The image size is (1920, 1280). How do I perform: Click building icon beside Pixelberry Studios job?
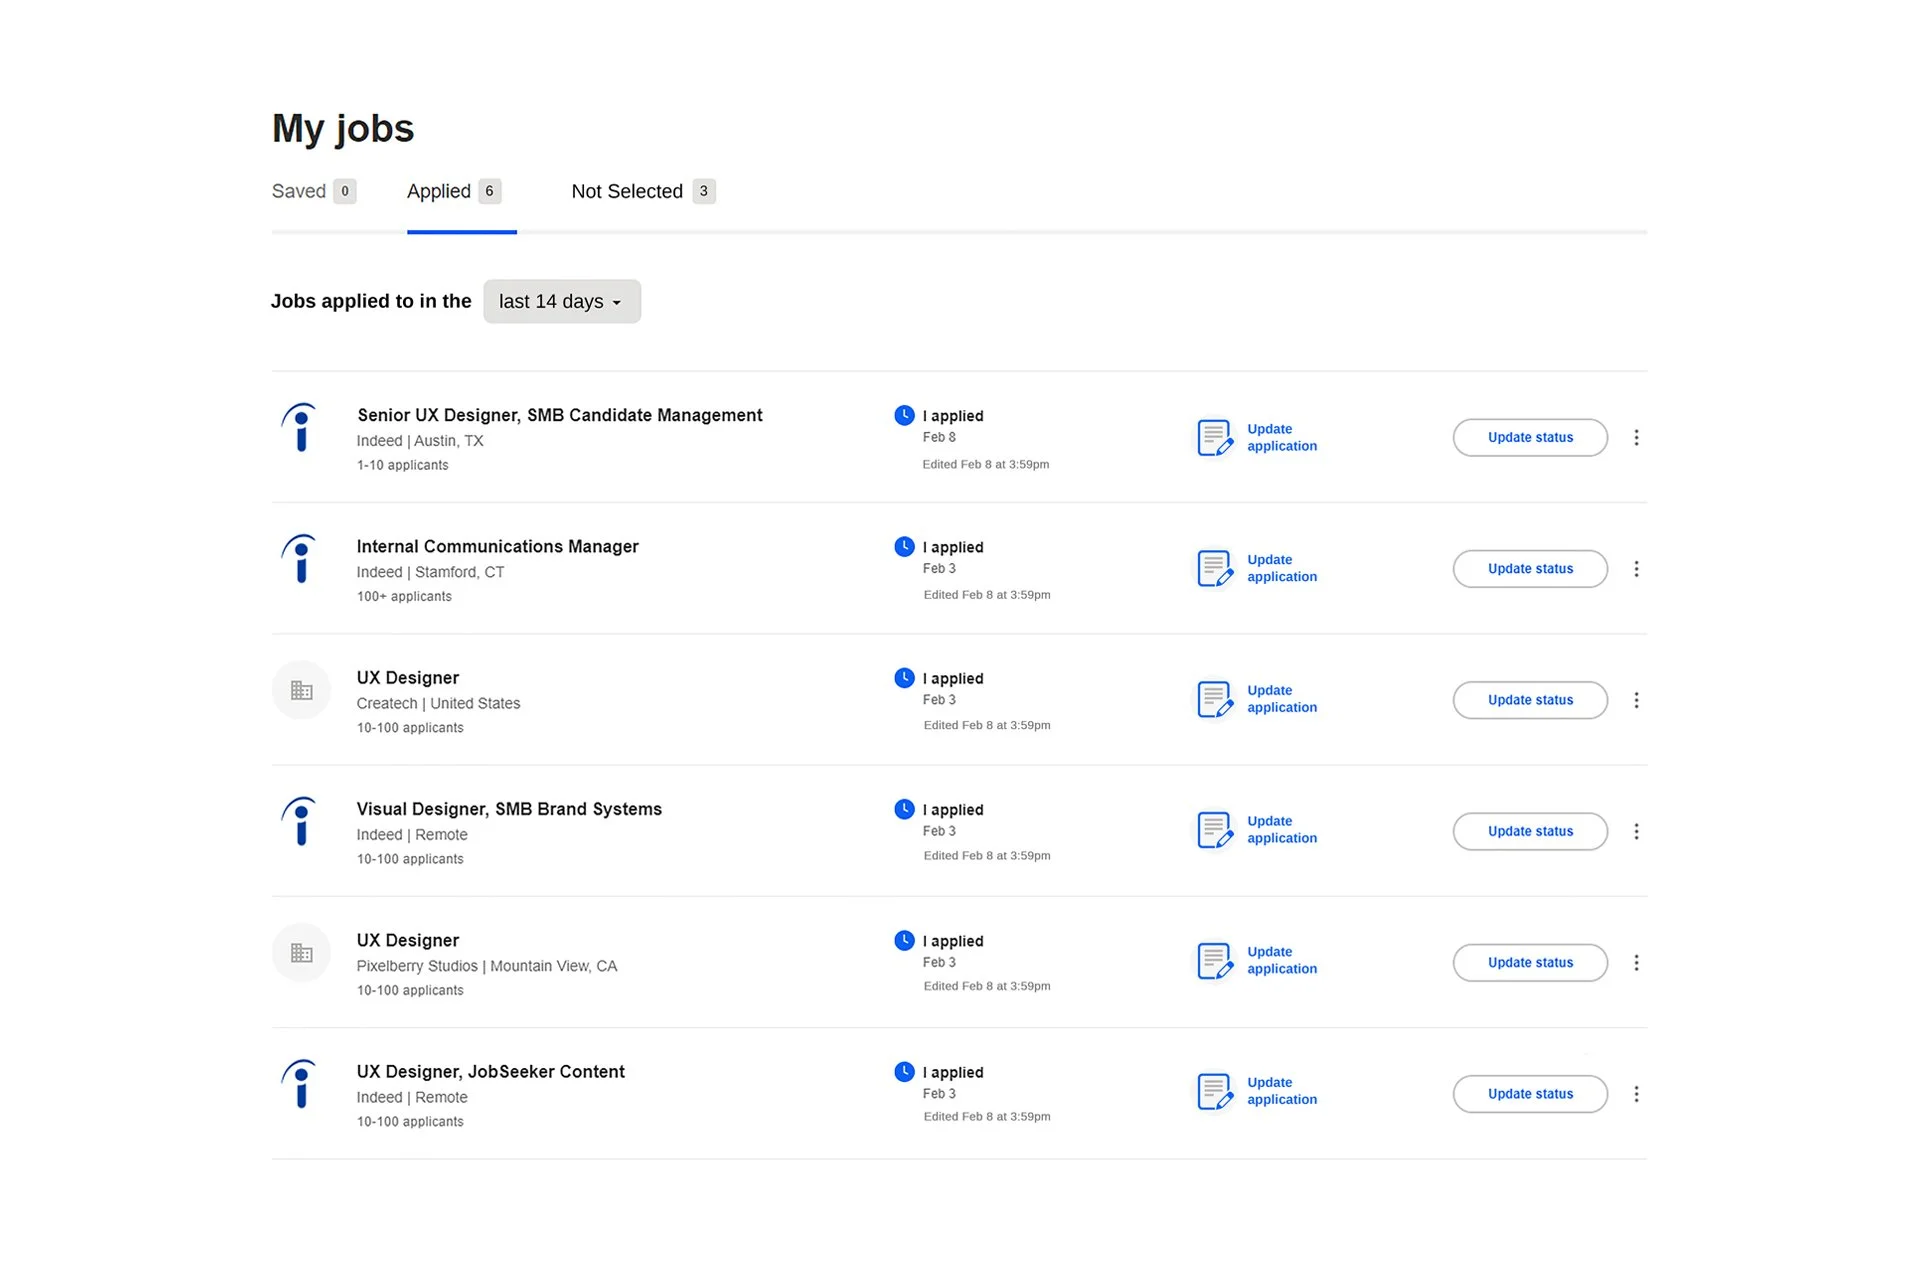pos(301,953)
